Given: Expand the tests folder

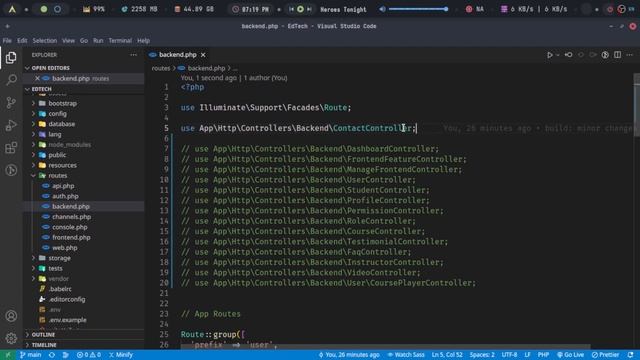Looking at the screenshot, I should pyautogui.click(x=56, y=268).
